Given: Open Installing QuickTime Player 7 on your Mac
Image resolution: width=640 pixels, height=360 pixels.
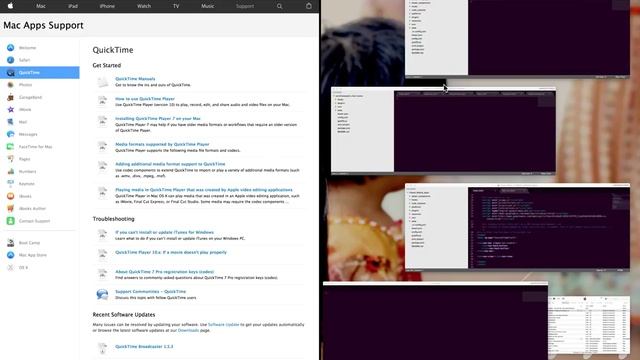Looking at the screenshot, I should pyautogui.click(x=158, y=118).
